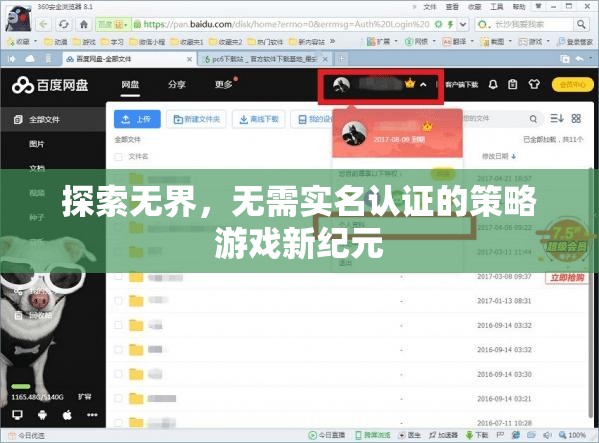599x443 pixels.
Task: Open the notification bell in Baidu Netdisk header
Action: [x=493, y=84]
